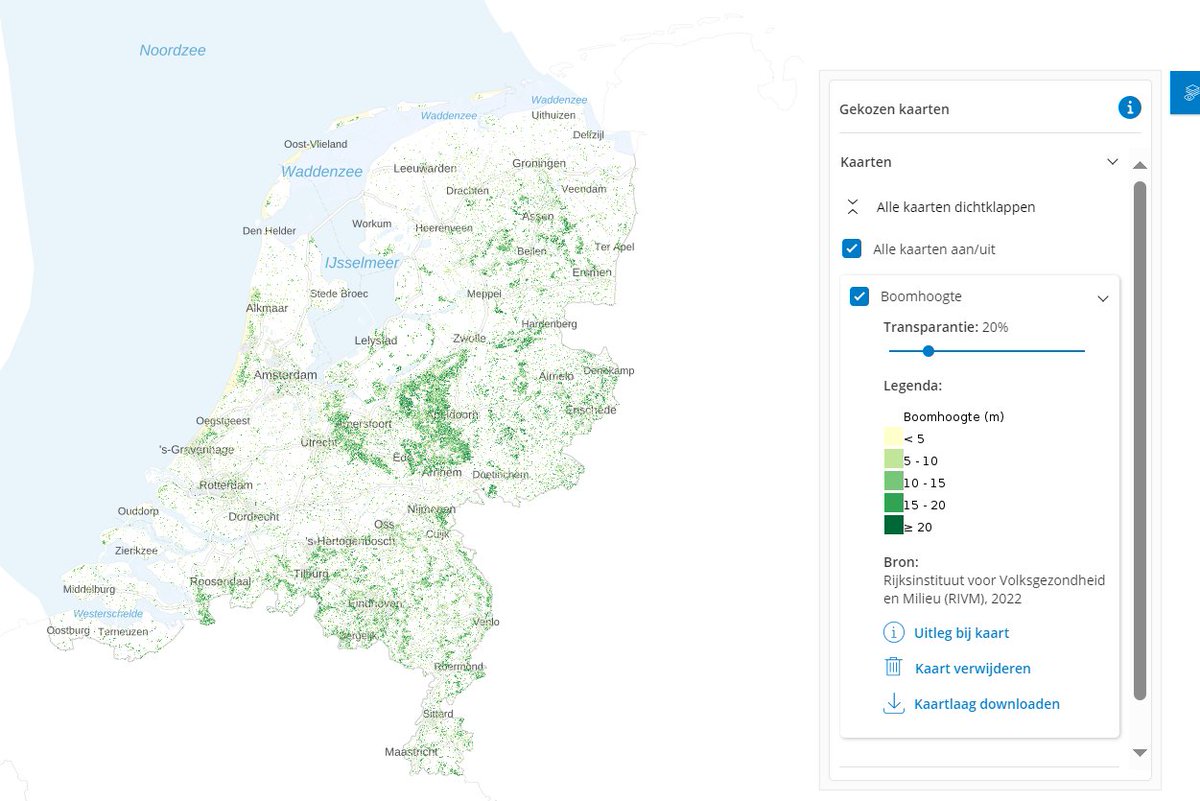The width and height of the screenshot is (1200, 801).
Task: Click the info circle next to Uitleg bij kaart
Action: (x=891, y=632)
